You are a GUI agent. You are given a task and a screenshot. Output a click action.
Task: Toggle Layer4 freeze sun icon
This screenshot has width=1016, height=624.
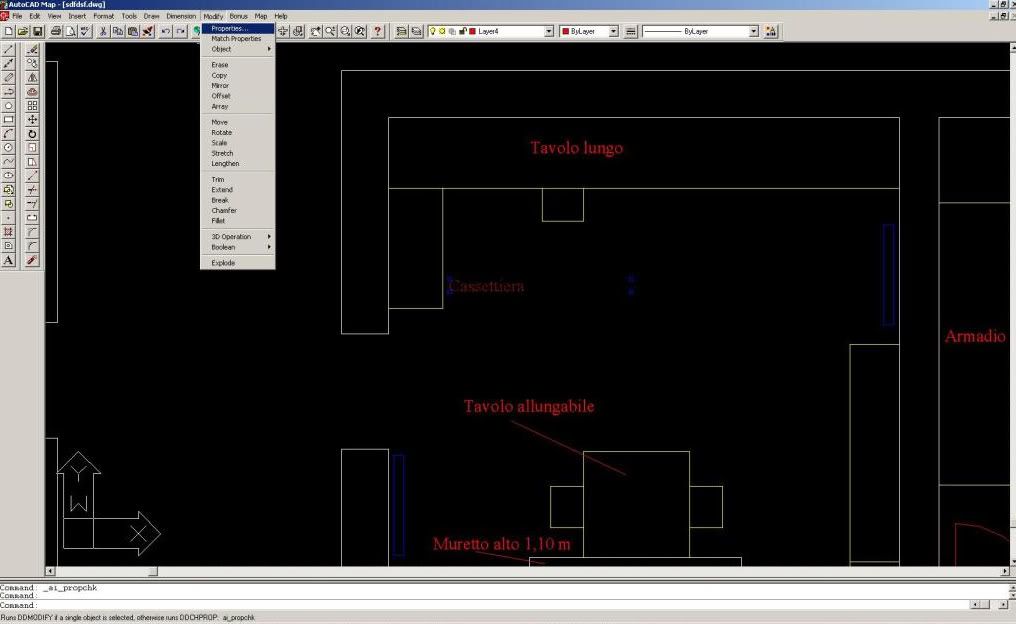[442, 31]
